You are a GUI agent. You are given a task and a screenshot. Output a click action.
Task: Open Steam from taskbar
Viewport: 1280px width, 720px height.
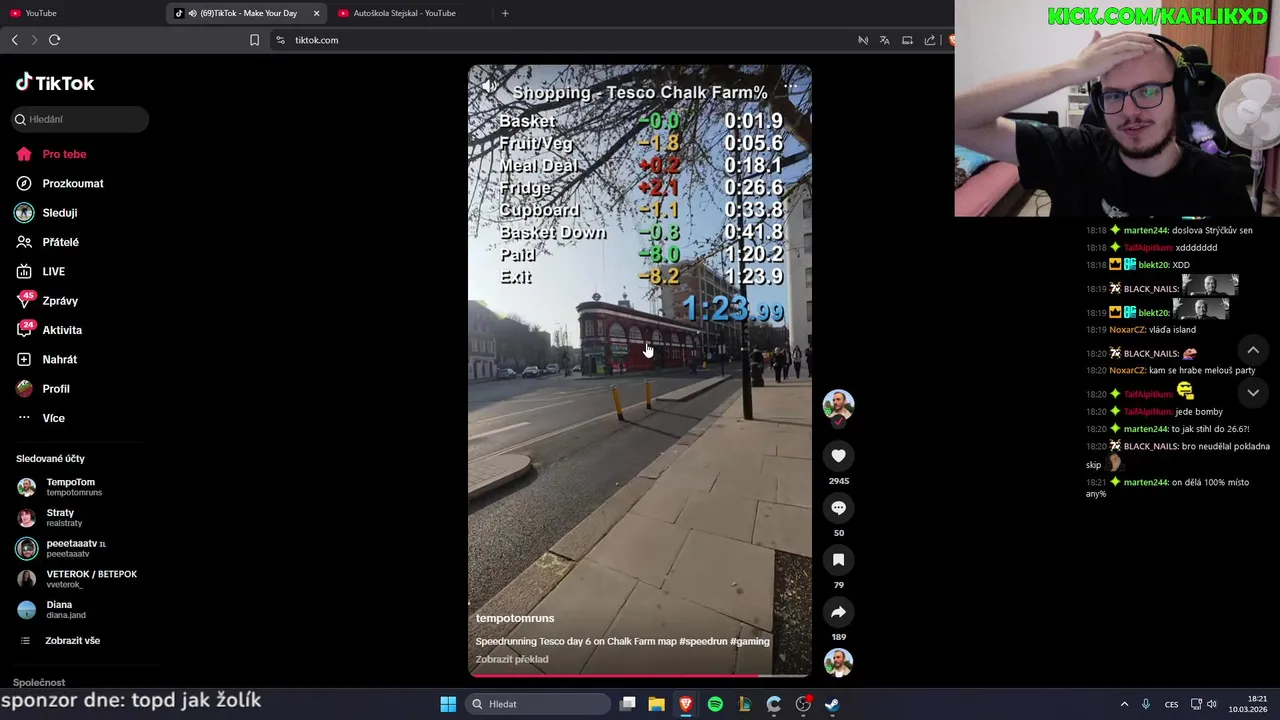tap(832, 704)
